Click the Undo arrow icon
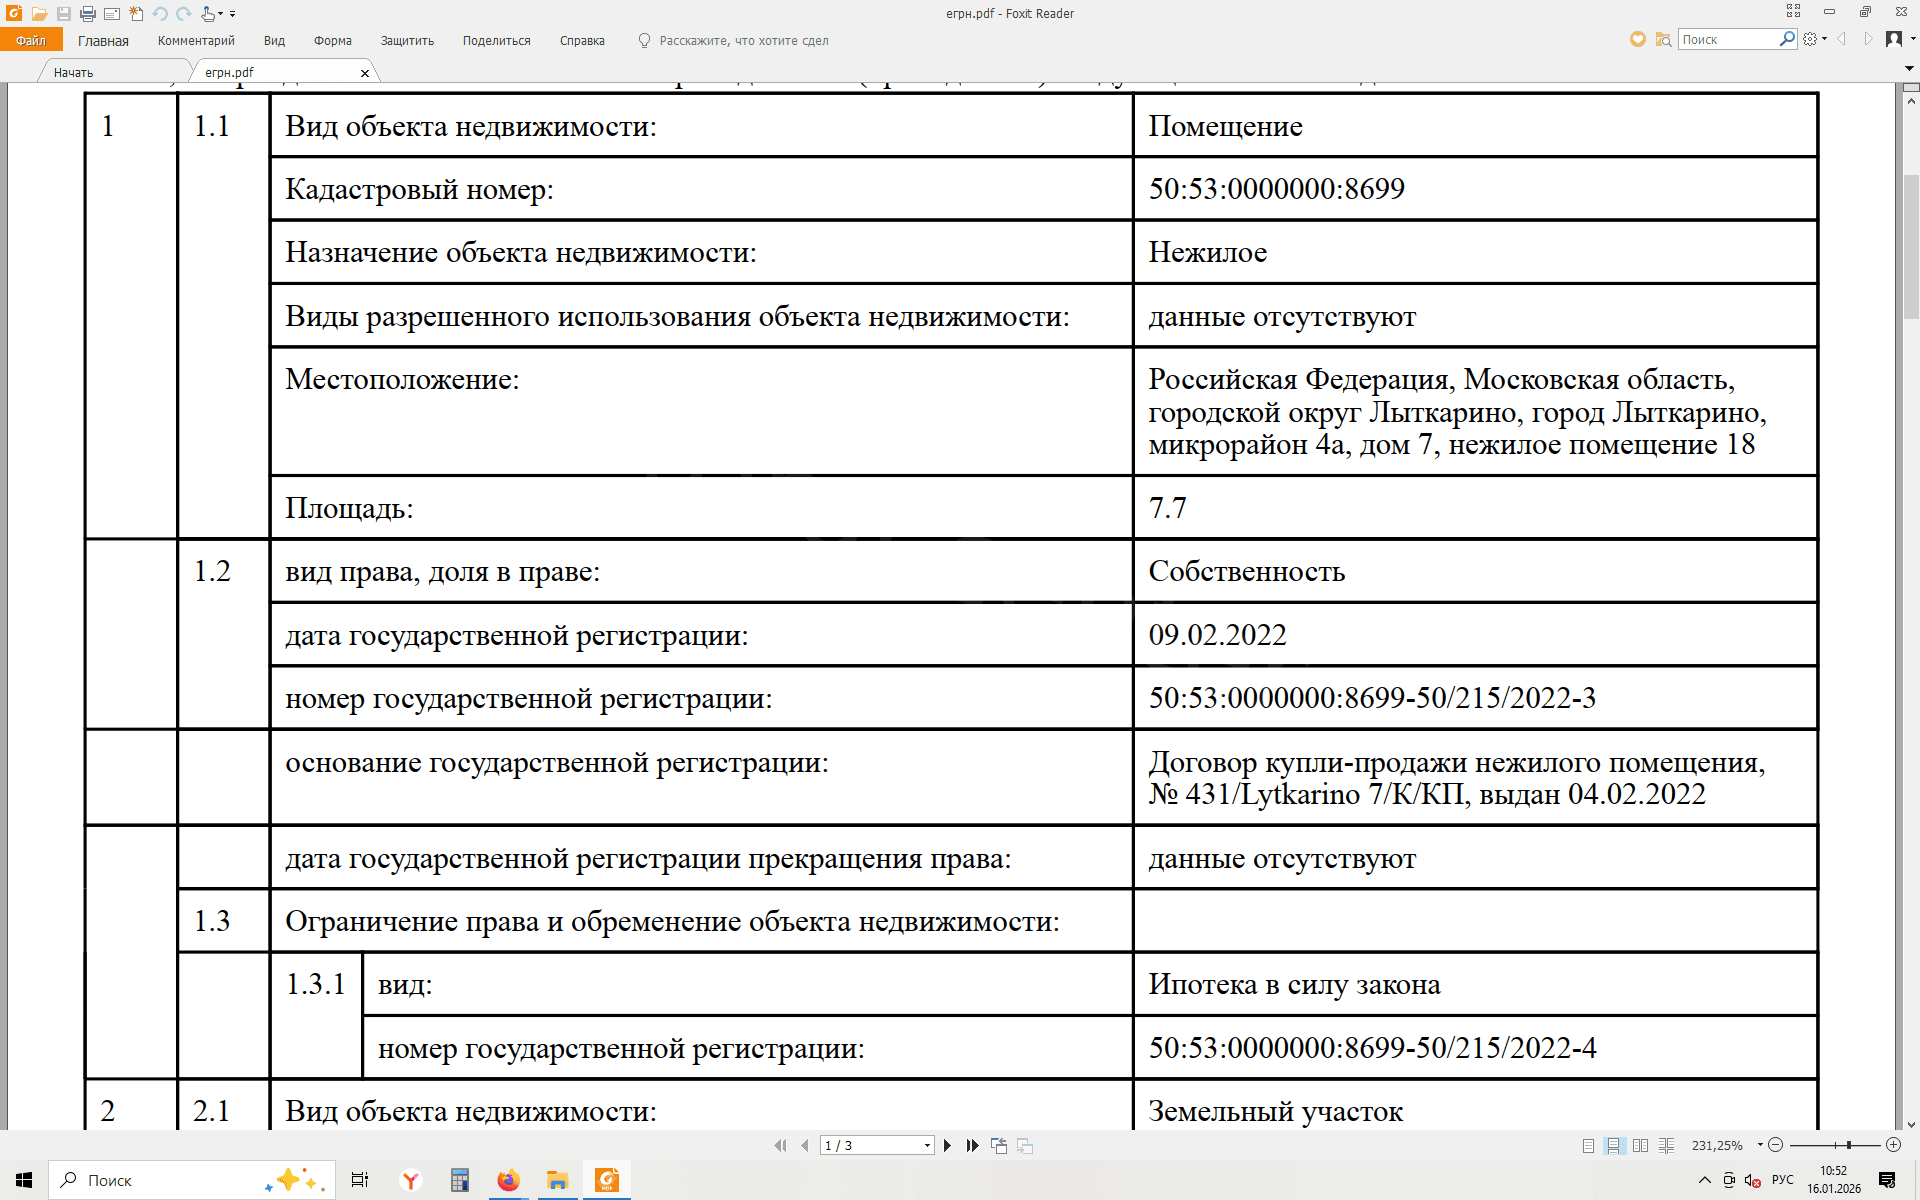This screenshot has width=1920, height=1200. tap(160, 14)
